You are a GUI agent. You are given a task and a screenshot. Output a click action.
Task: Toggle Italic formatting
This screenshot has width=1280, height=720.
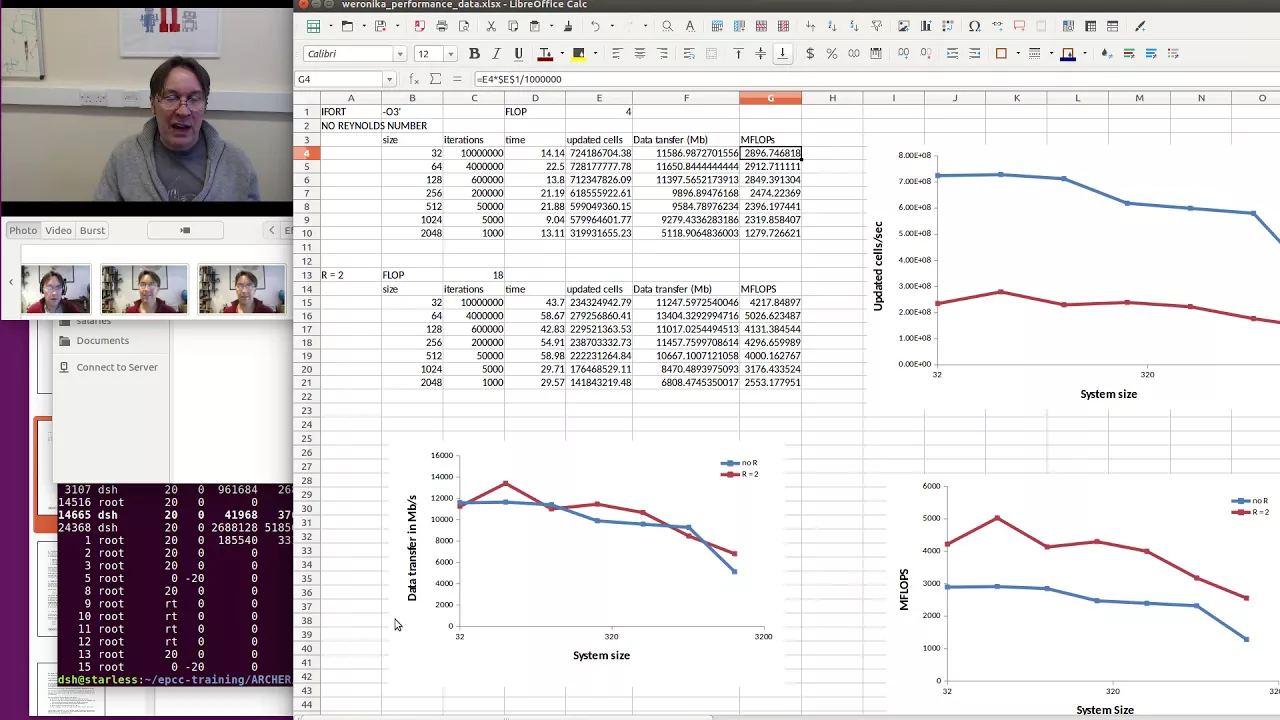[x=496, y=54]
